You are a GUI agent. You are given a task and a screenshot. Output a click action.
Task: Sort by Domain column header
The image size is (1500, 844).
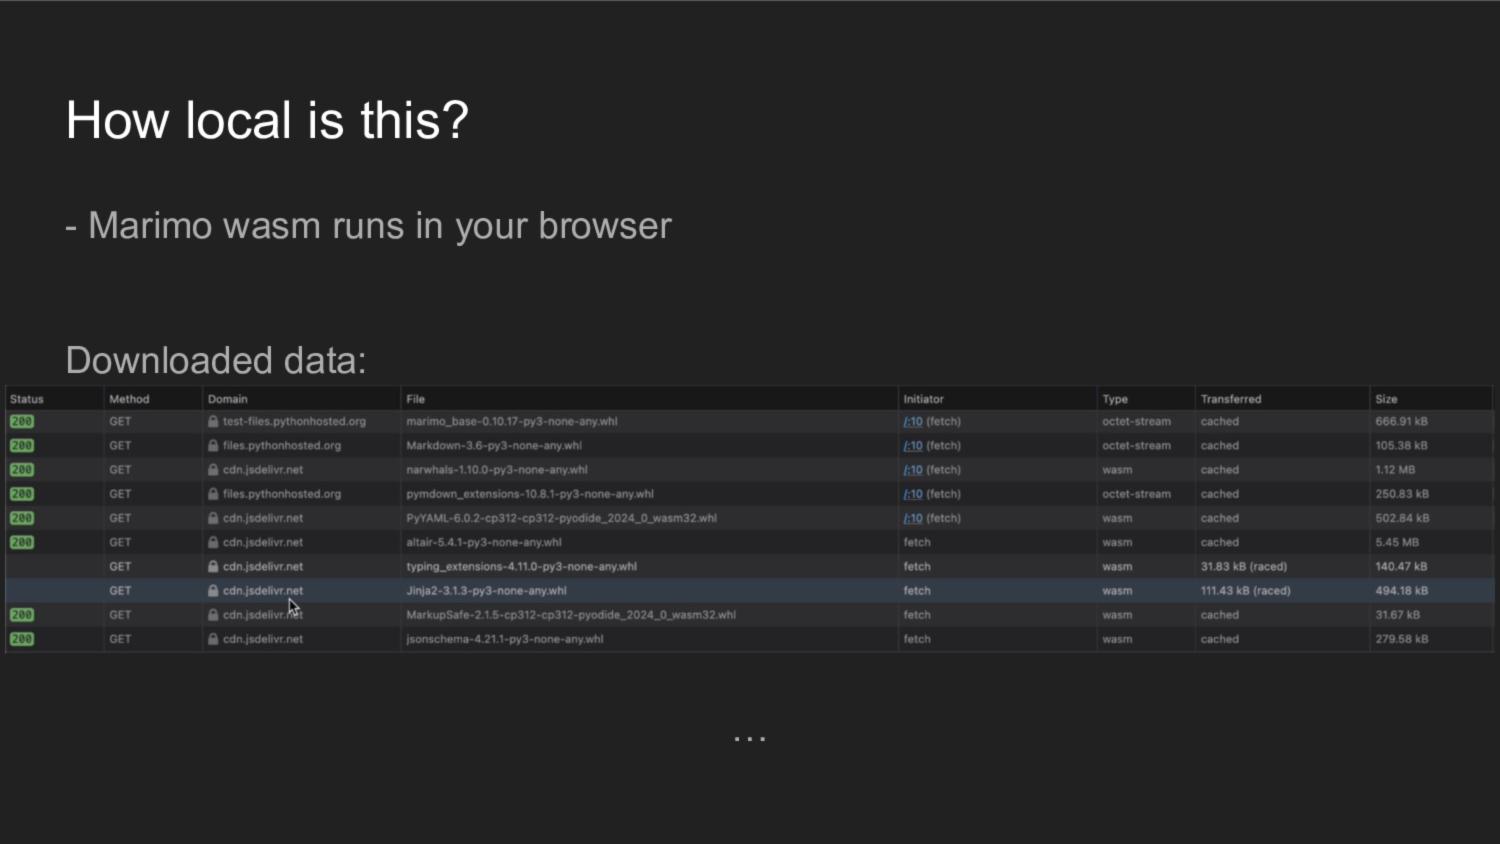228,399
